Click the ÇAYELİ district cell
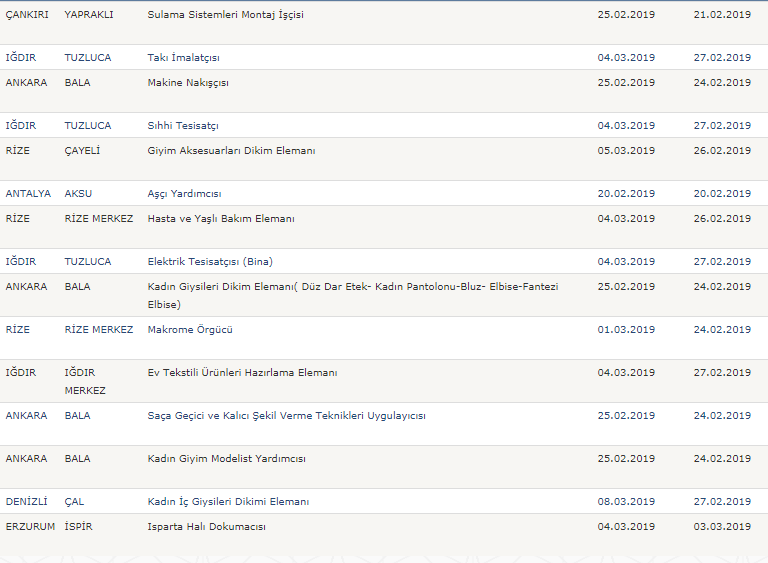 (x=82, y=151)
